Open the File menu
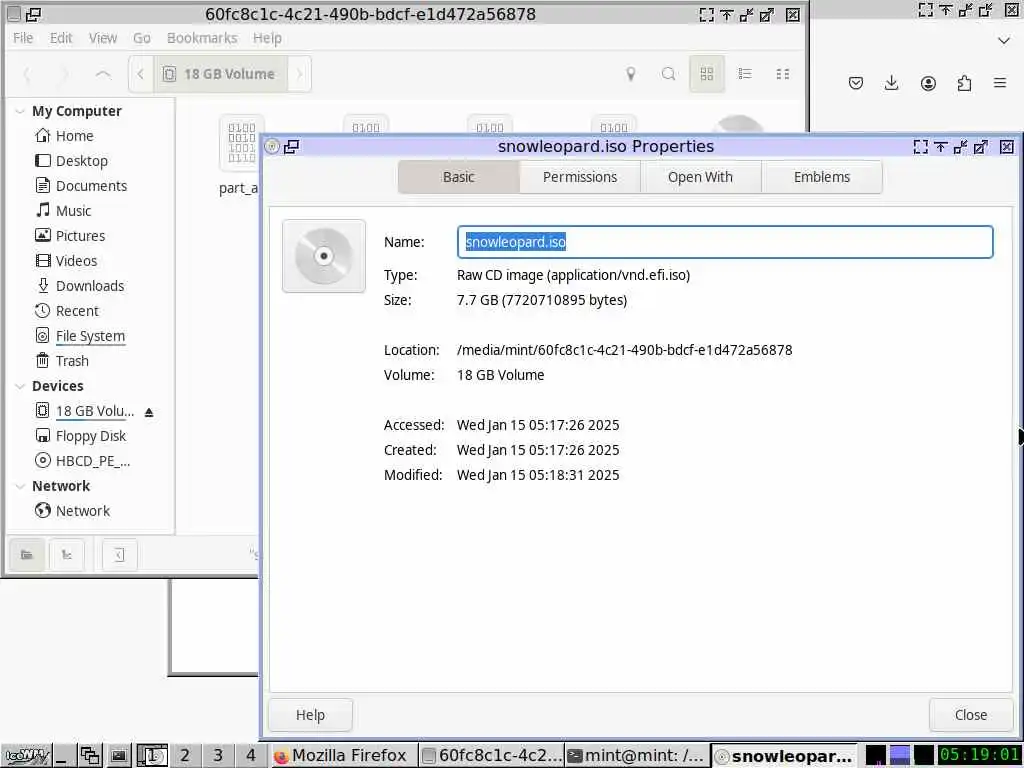1024x768 pixels. pos(23,38)
